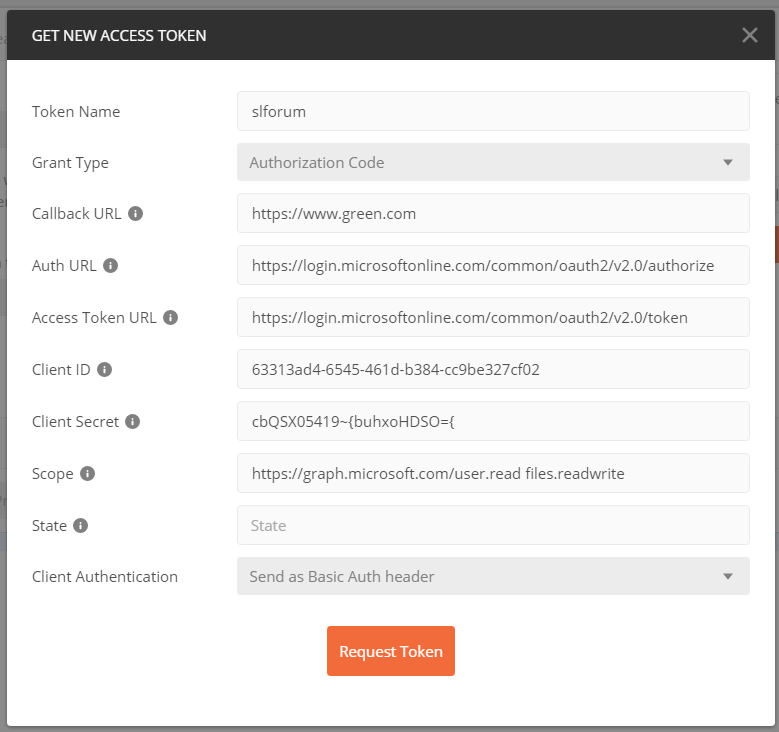The width and height of the screenshot is (779, 732).
Task: Click the Callback URL info icon
Action: (x=135, y=214)
